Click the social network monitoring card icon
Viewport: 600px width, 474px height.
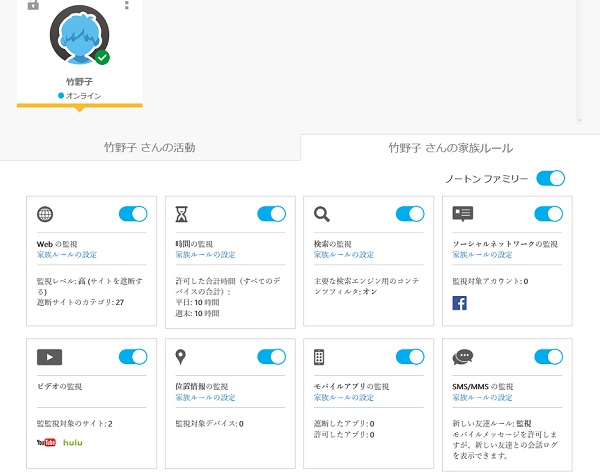coord(463,214)
